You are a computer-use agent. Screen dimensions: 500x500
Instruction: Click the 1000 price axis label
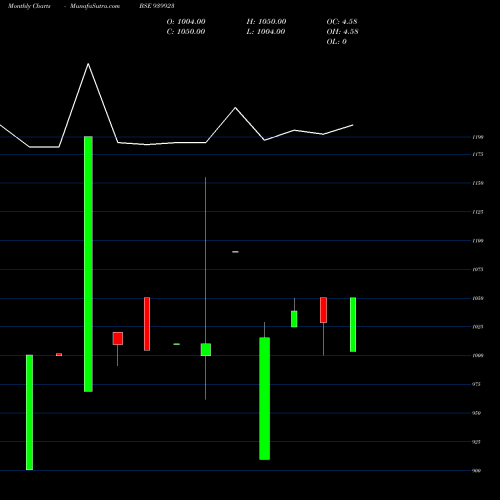(x=478, y=355)
